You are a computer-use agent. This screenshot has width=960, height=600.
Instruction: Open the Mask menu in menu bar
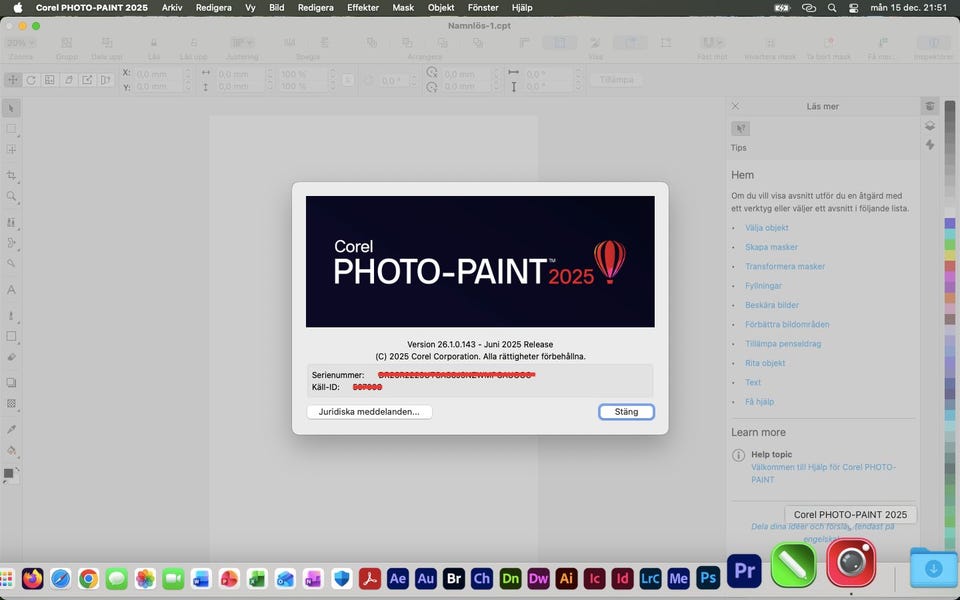click(403, 7)
